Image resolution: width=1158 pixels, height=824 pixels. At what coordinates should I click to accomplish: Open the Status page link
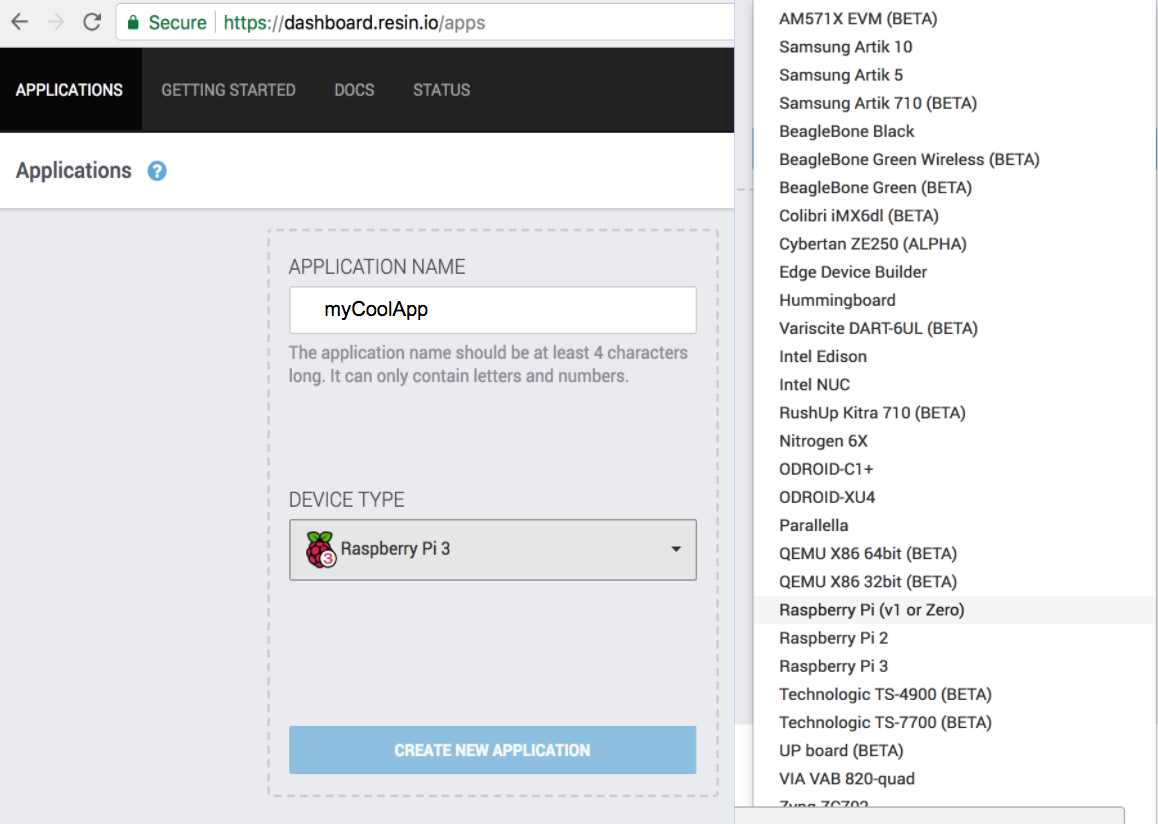pos(441,90)
